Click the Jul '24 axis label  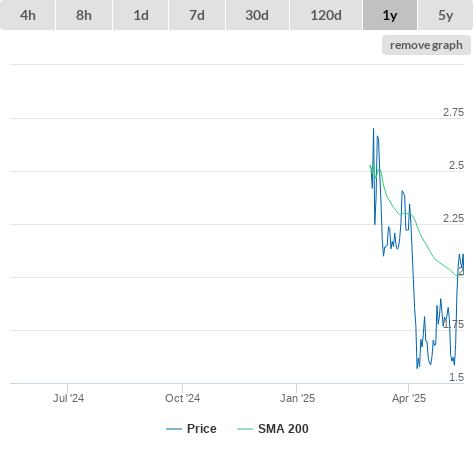pos(68,398)
